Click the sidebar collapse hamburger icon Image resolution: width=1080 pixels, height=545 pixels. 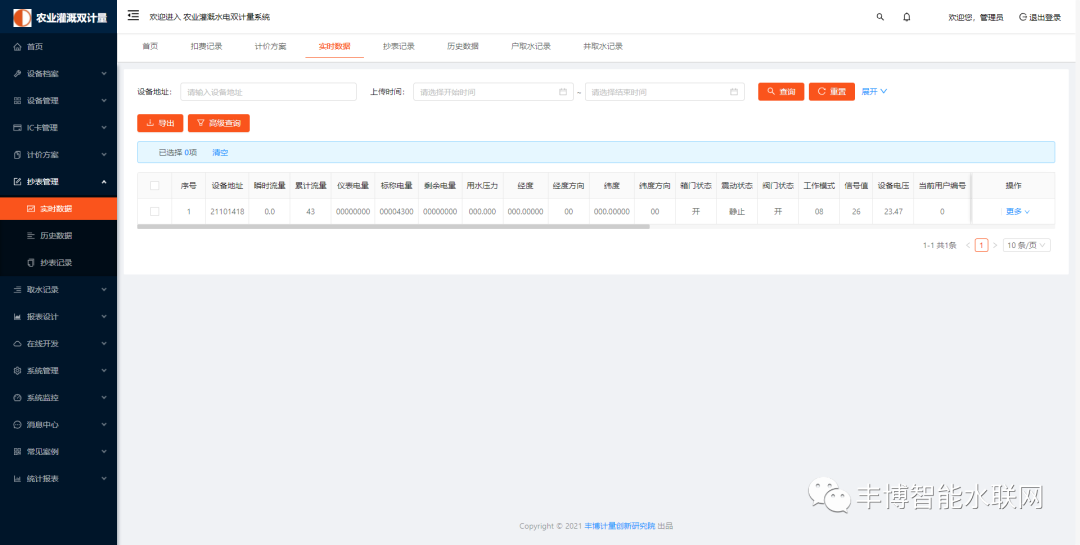[133, 16]
